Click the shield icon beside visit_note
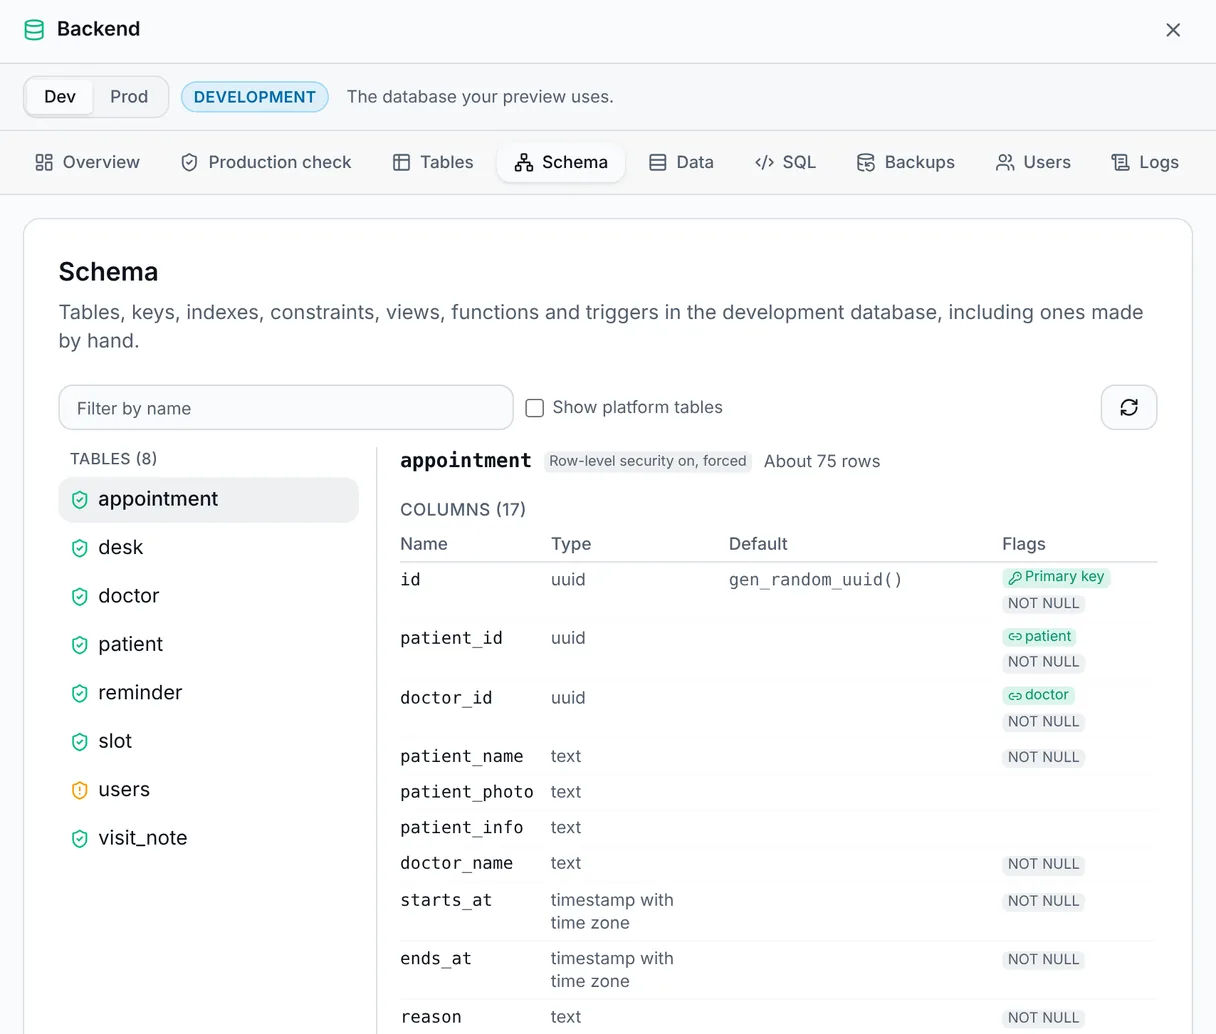Screen dimensions: 1216x1034 (80, 839)
